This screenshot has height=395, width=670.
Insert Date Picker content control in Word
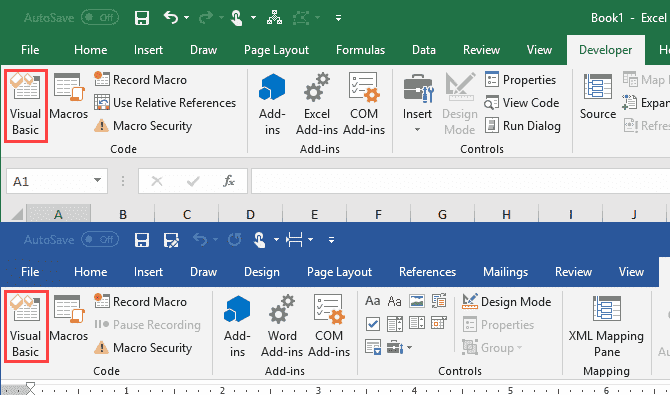pyautogui.click(x=439, y=323)
